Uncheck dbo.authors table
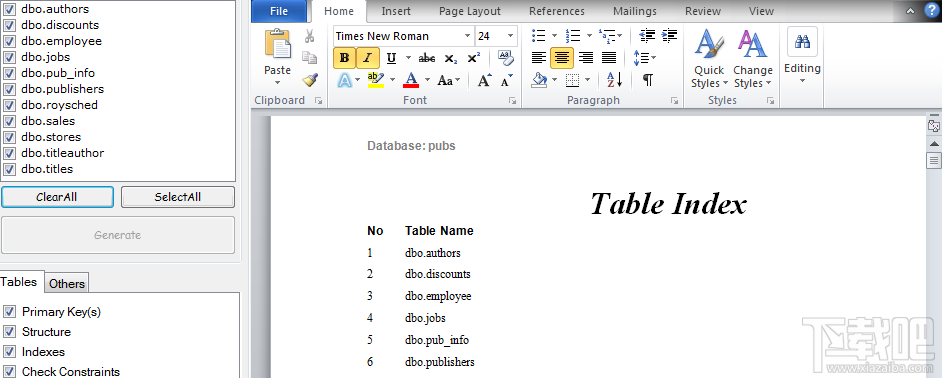Viewport: 942px width, 378px height. [9, 9]
